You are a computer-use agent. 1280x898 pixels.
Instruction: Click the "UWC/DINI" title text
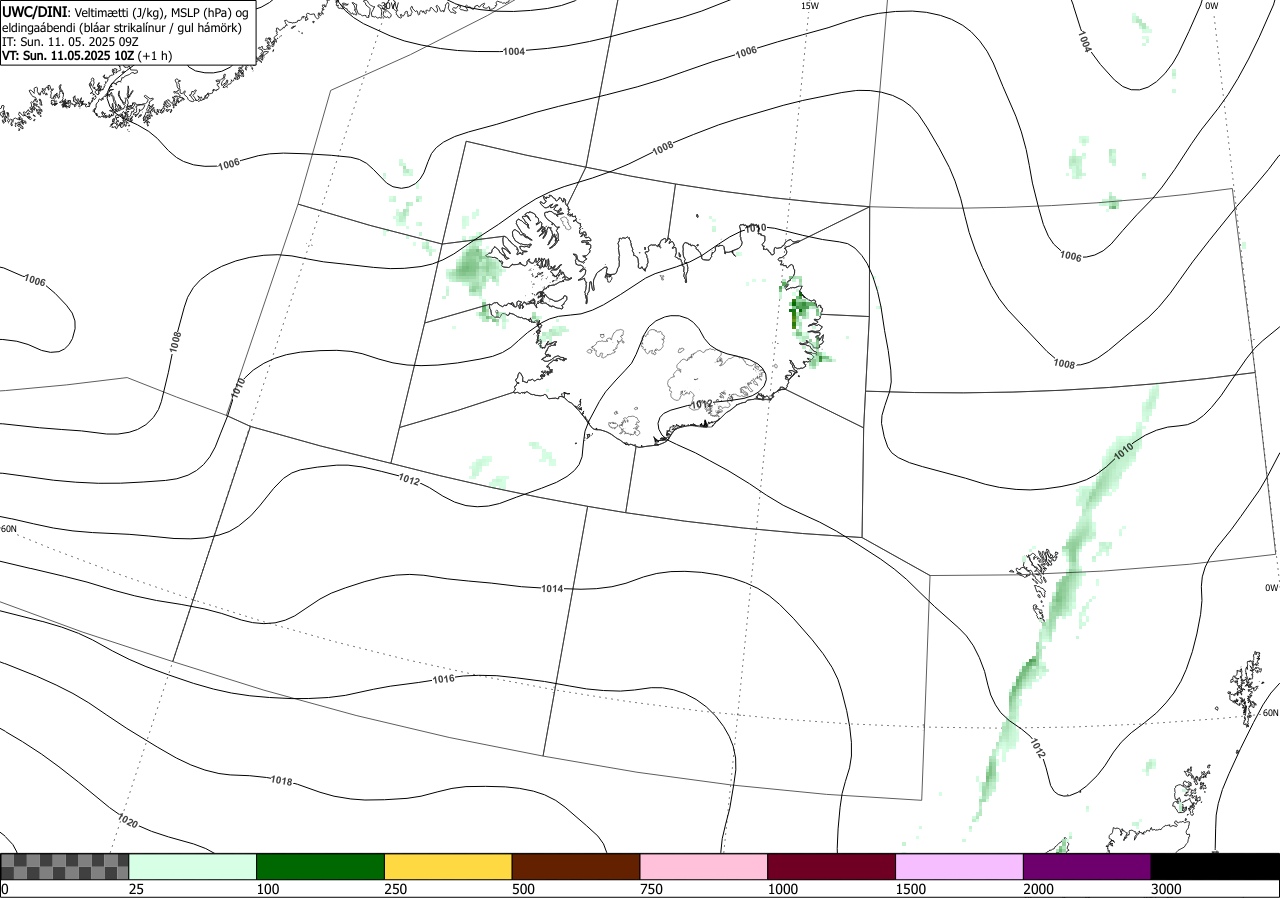pyautogui.click(x=35, y=11)
